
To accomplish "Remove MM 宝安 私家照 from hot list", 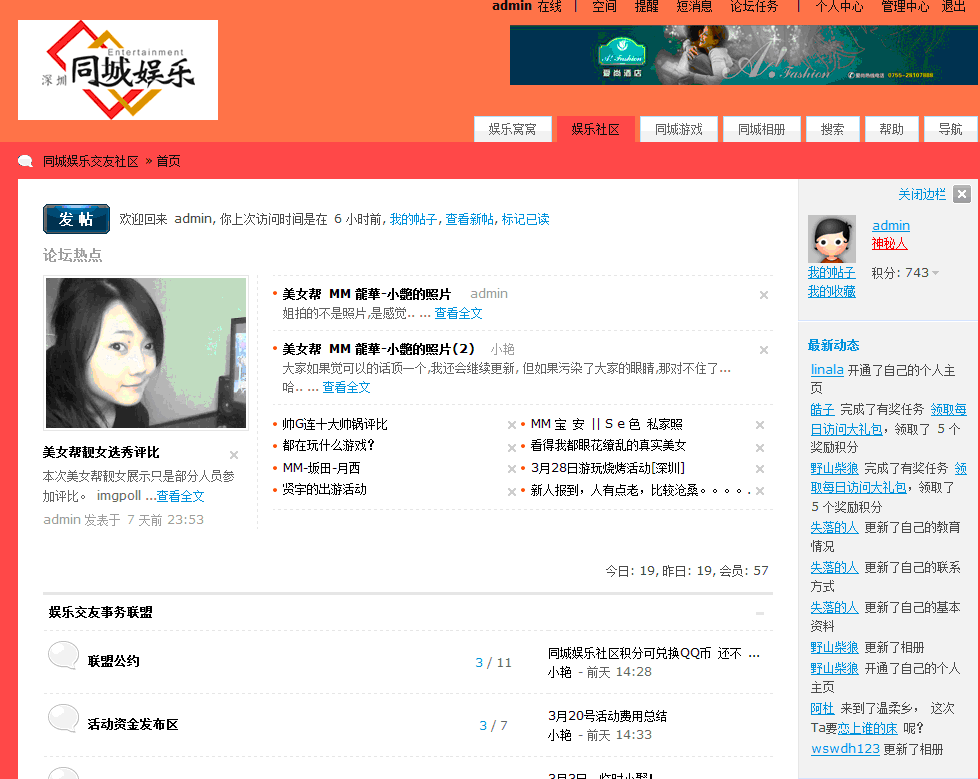I will click(760, 425).
